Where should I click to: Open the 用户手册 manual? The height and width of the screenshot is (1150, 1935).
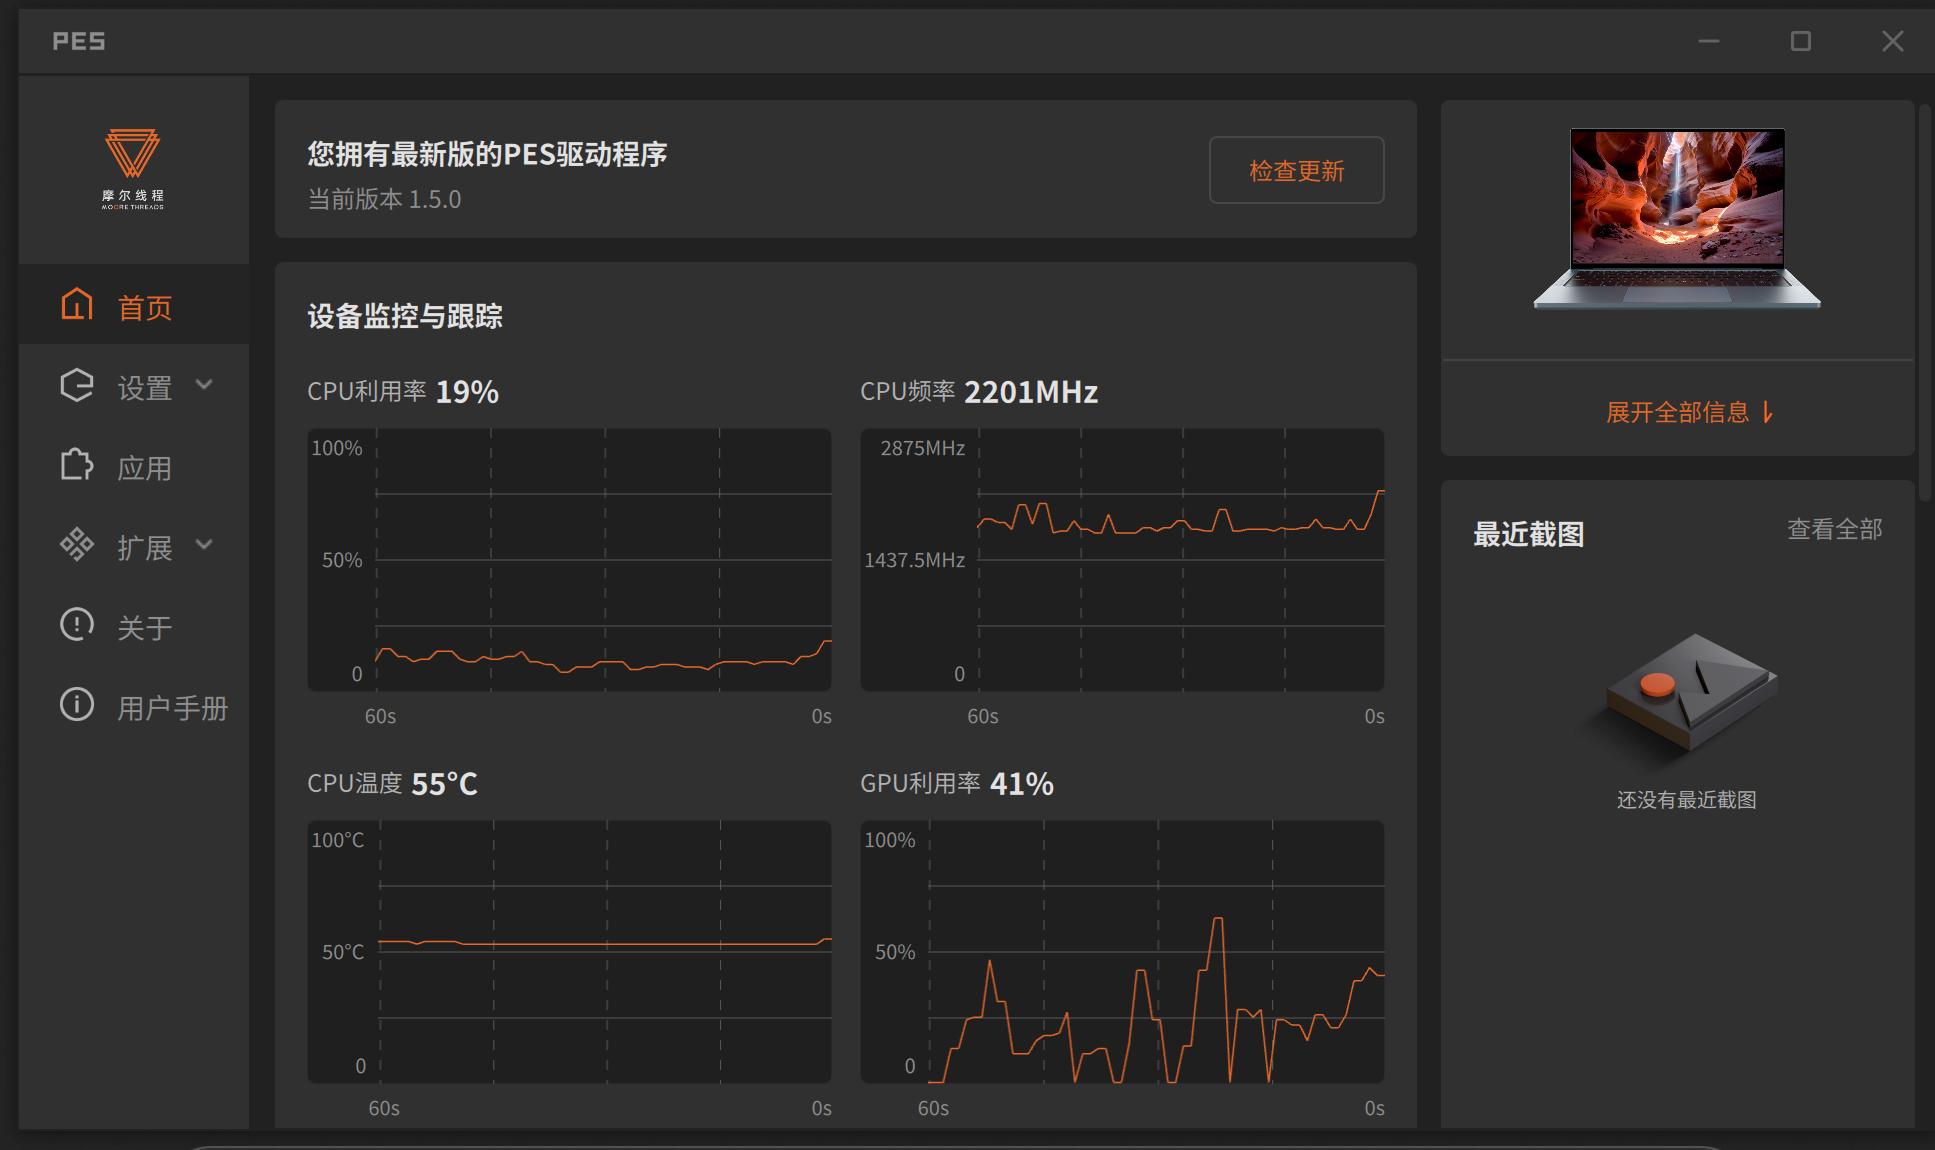tap(134, 705)
